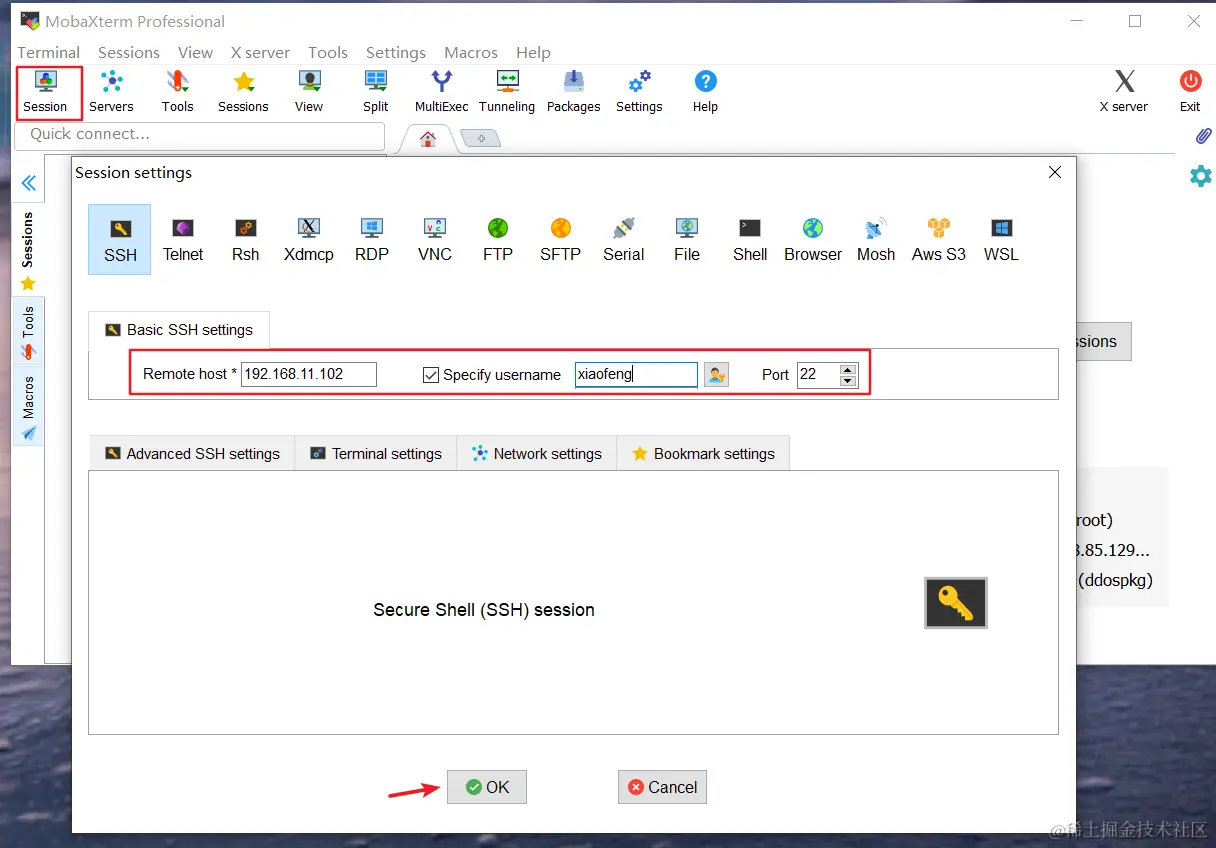Click the user credentials manager icon

coord(716,375)
